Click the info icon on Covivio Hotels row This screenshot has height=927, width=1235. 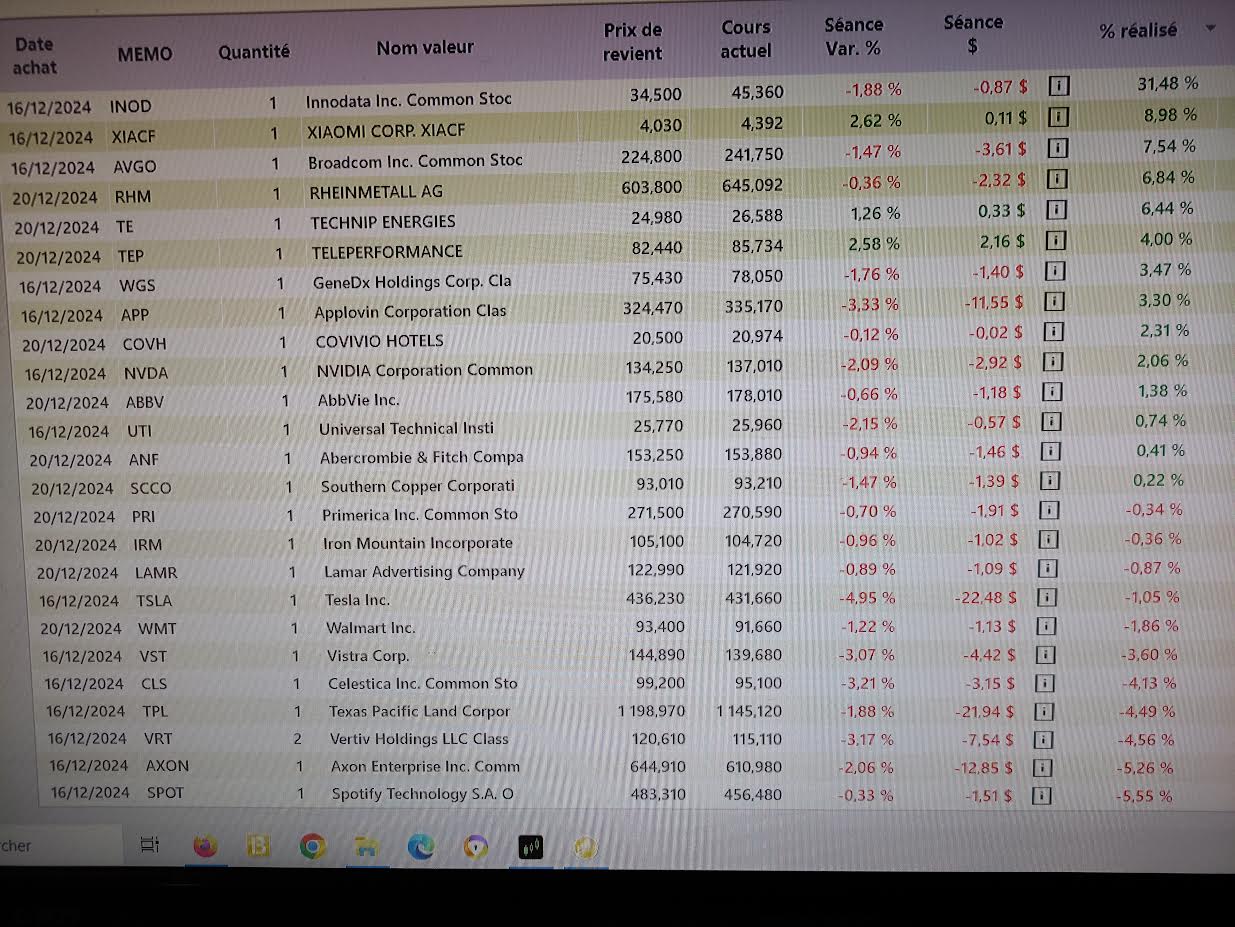[x=1054, y=331]
